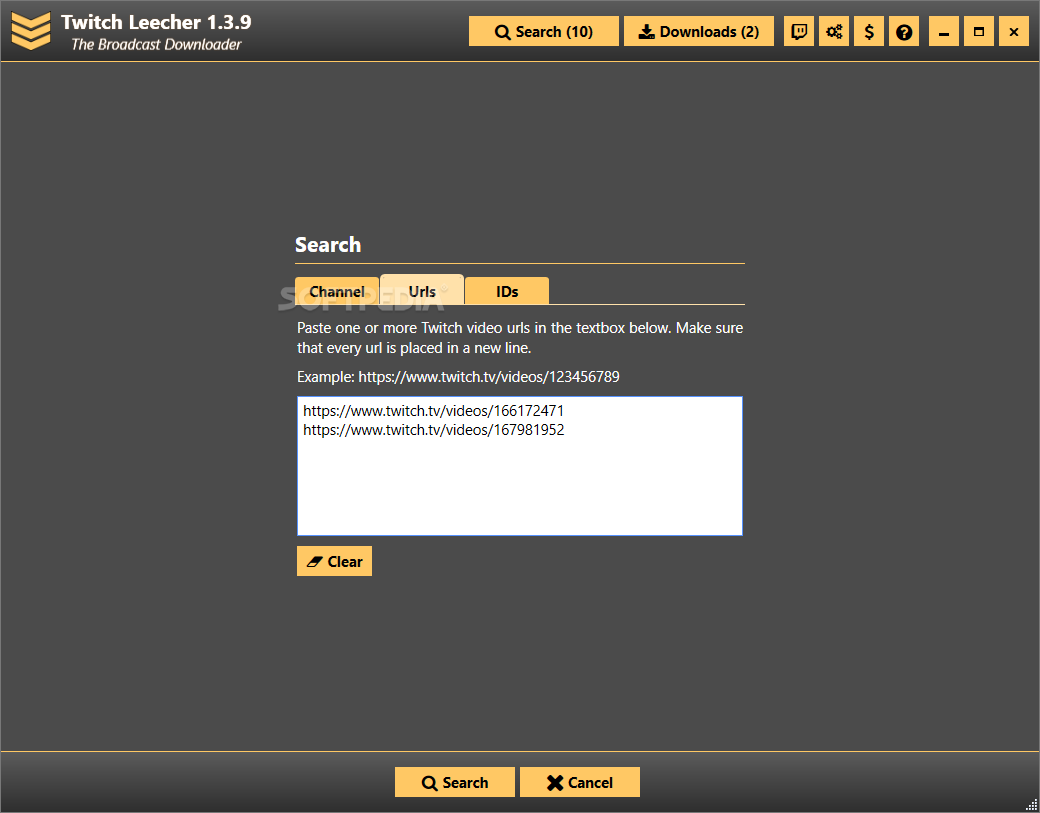The image size is (1040, 813).
Task: Click the Twitch Leecher 1.3.9 title
Action: [x=157, y=22]
